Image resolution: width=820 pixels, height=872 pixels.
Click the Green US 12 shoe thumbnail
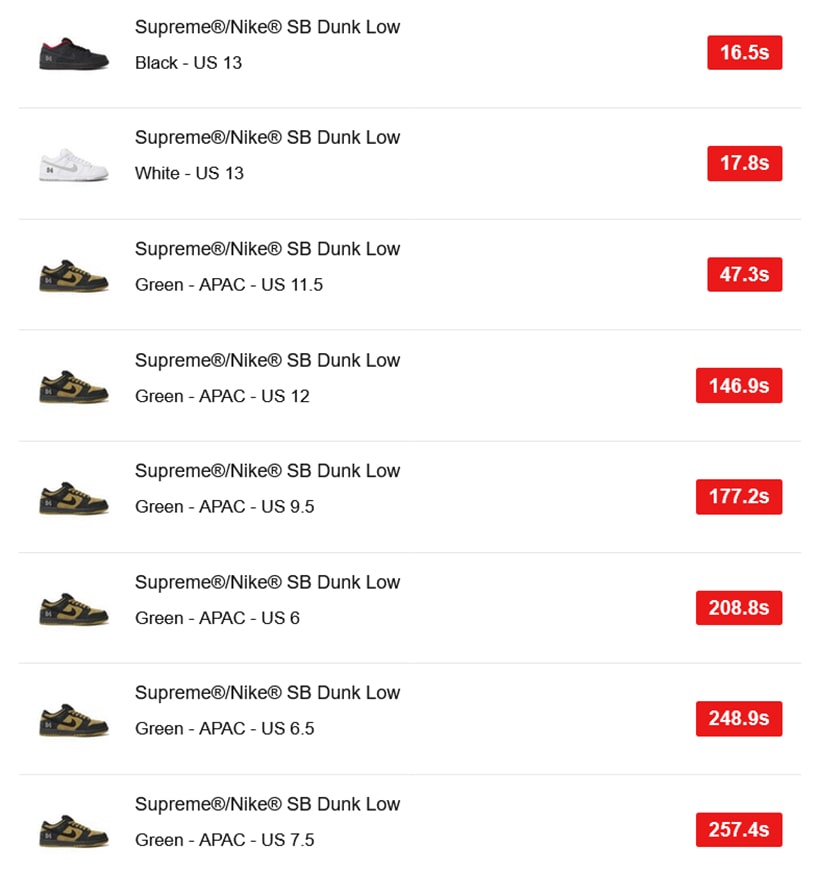[73, 386]
